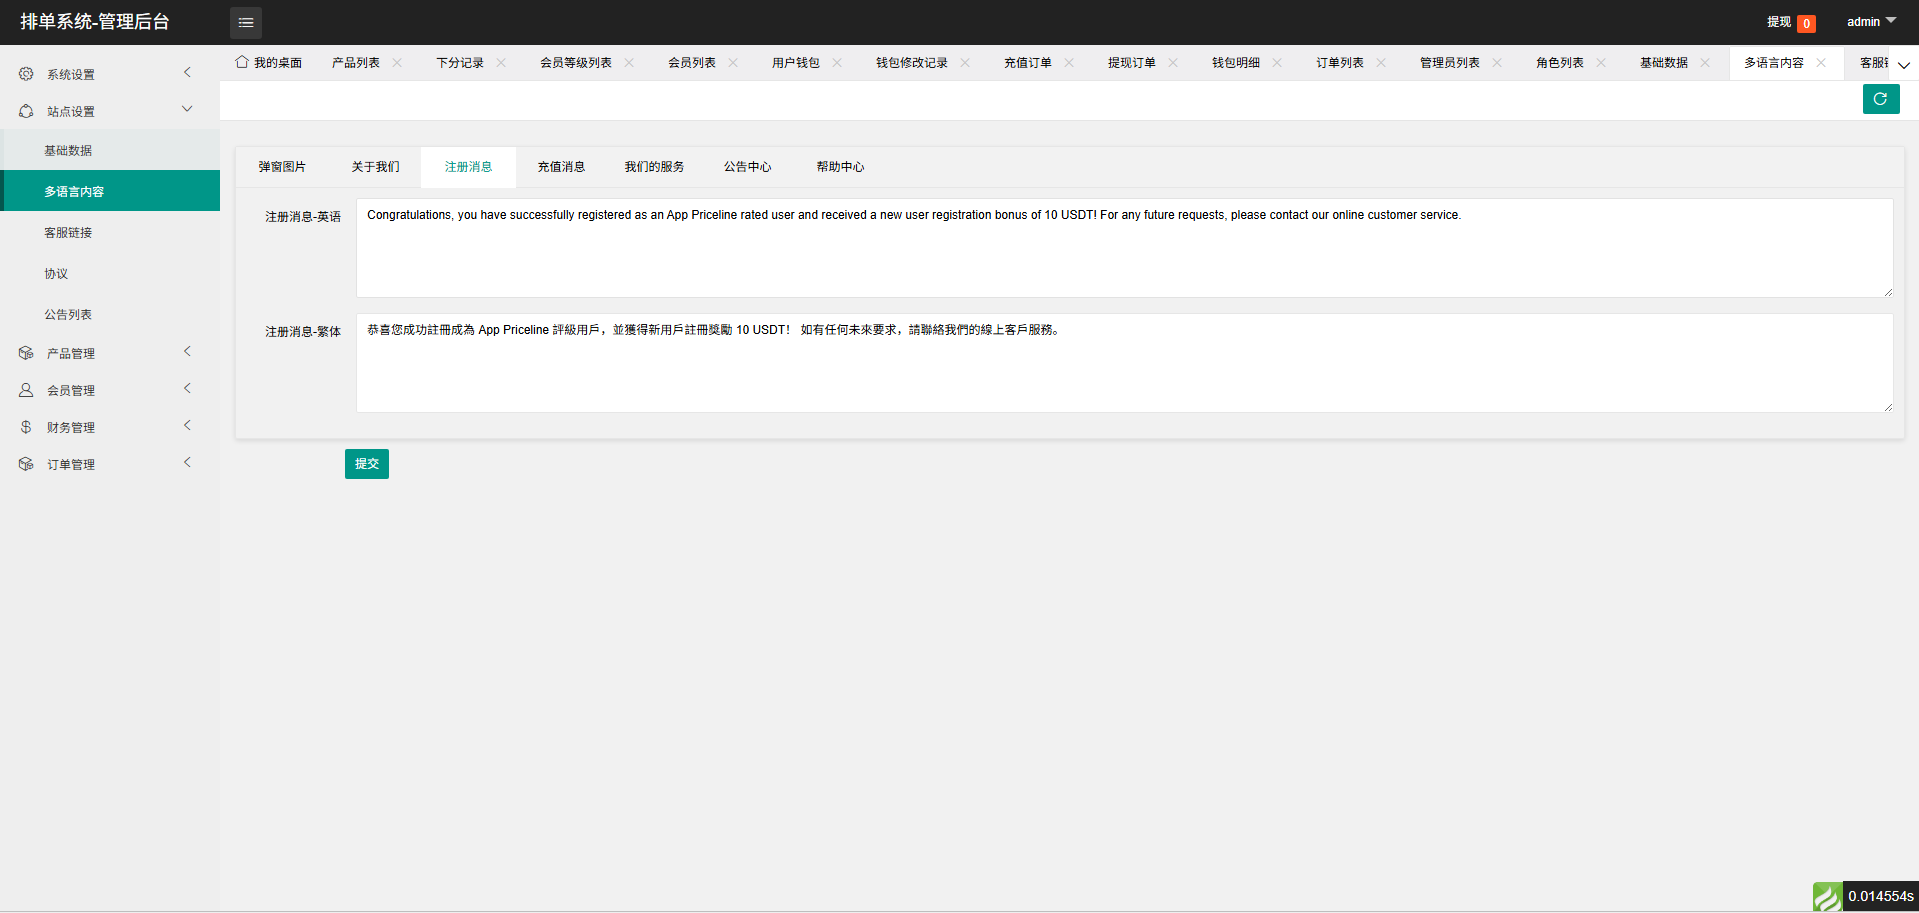Click the hamburger menu toggle icon

[x=246, y=22]
